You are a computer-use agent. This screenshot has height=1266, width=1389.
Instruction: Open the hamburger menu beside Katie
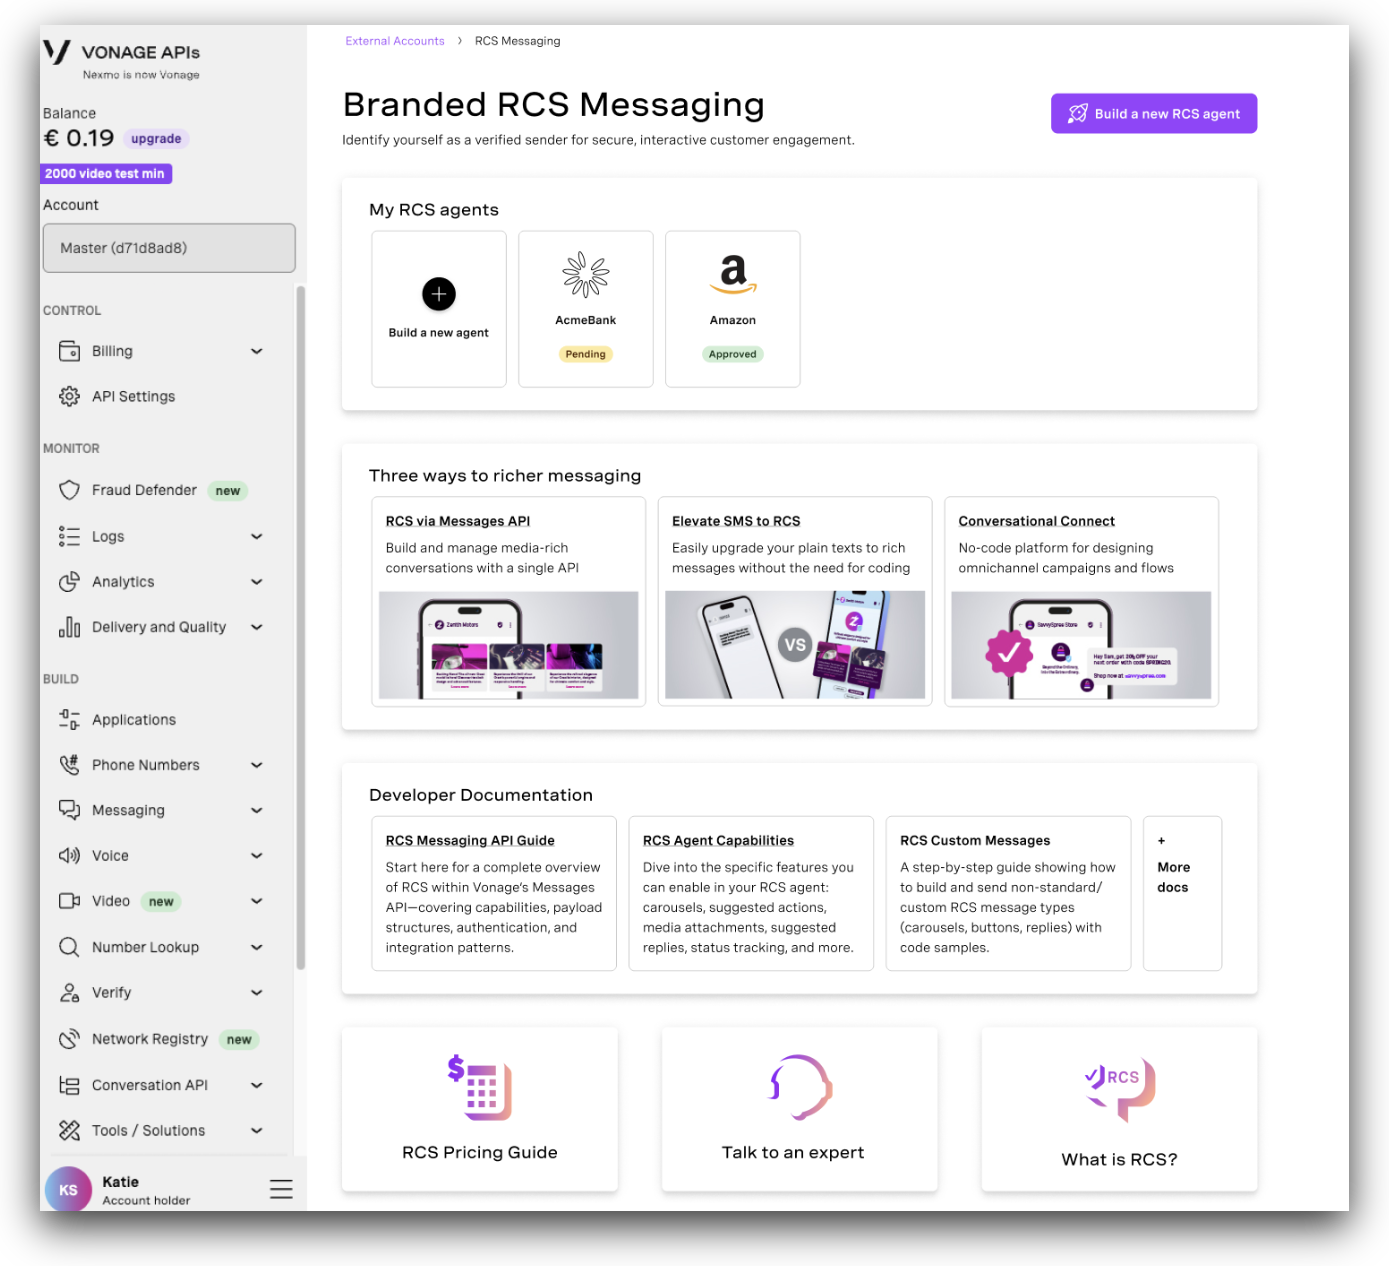[281, 1189]
